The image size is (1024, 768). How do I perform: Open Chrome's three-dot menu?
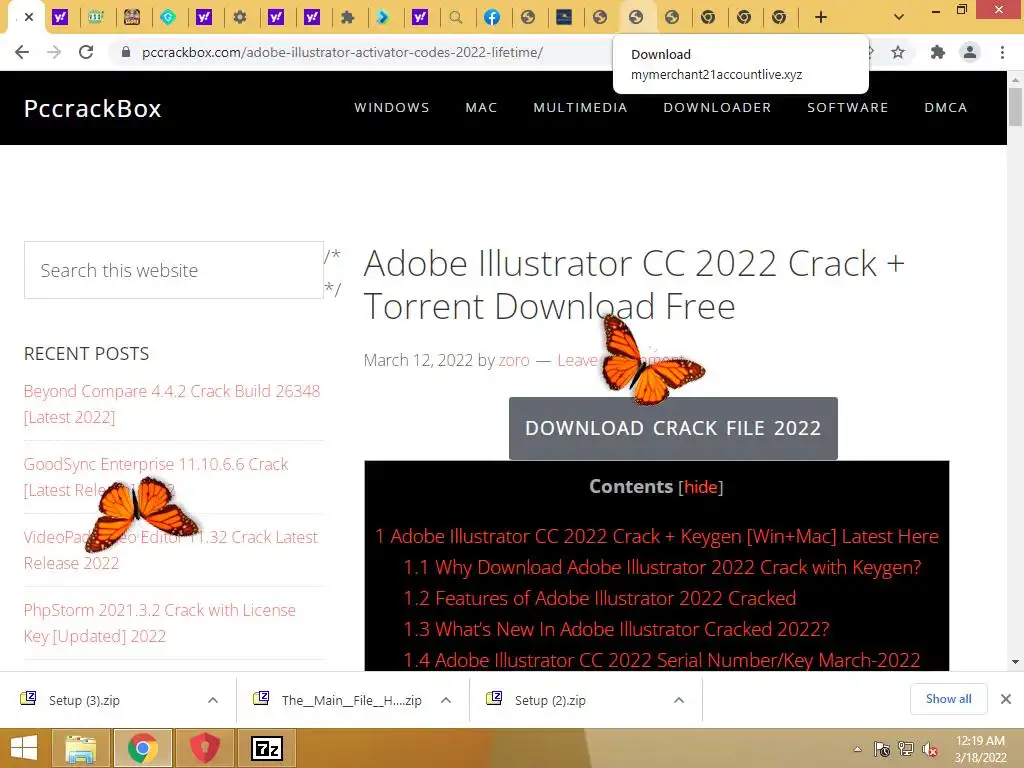(x=1002, y=52)
